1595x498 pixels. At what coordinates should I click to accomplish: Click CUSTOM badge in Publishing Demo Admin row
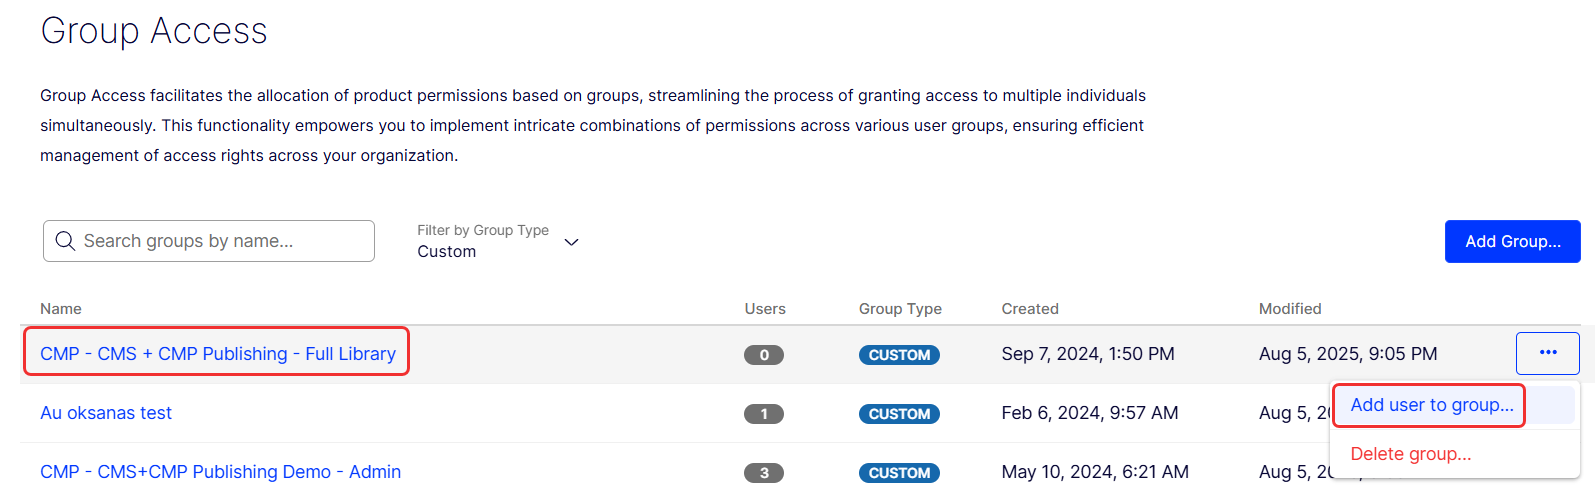coord(899,473)
